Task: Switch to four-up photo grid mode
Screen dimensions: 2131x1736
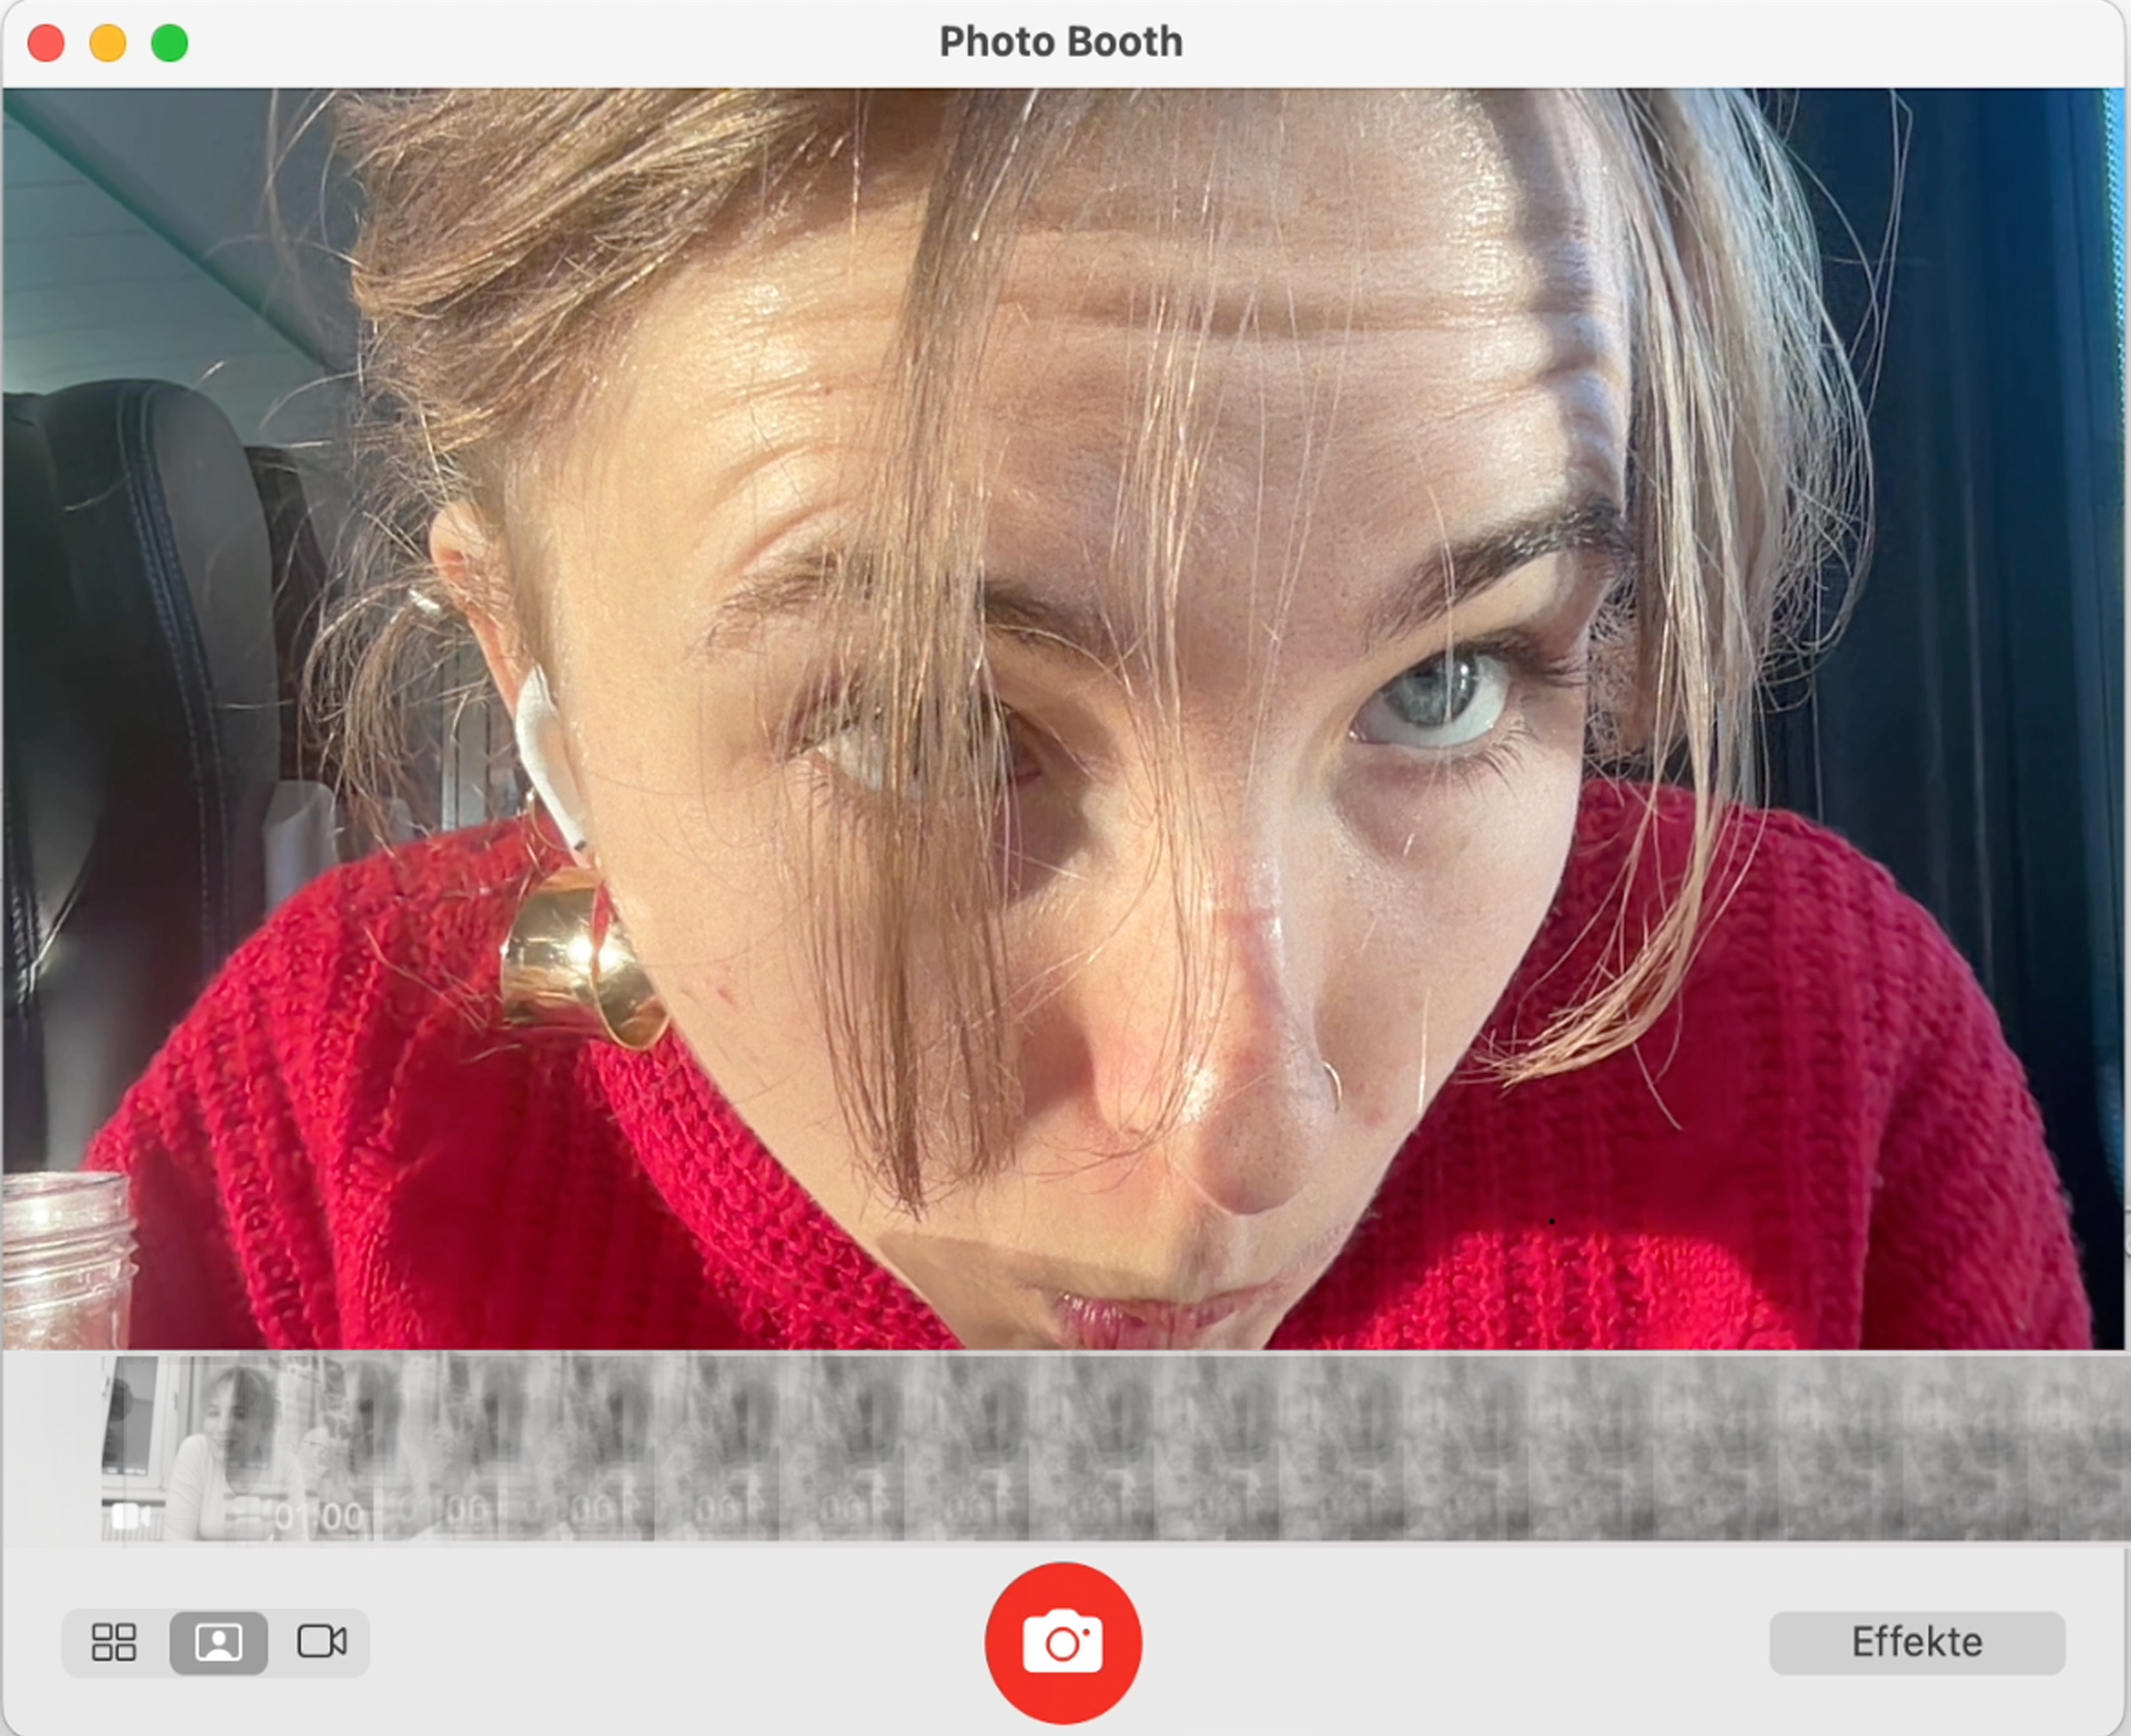Action: pos(114,1642)
